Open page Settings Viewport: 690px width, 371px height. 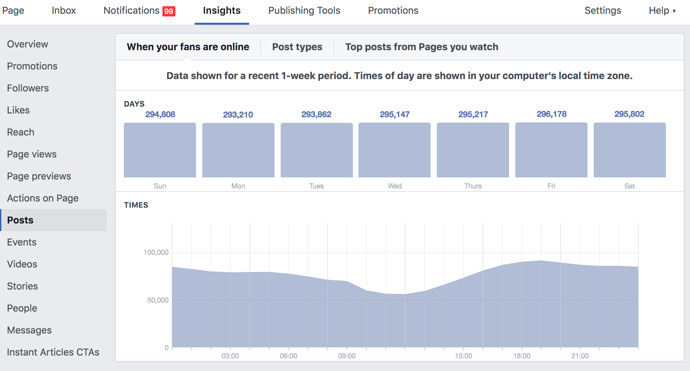coord(602,11)
